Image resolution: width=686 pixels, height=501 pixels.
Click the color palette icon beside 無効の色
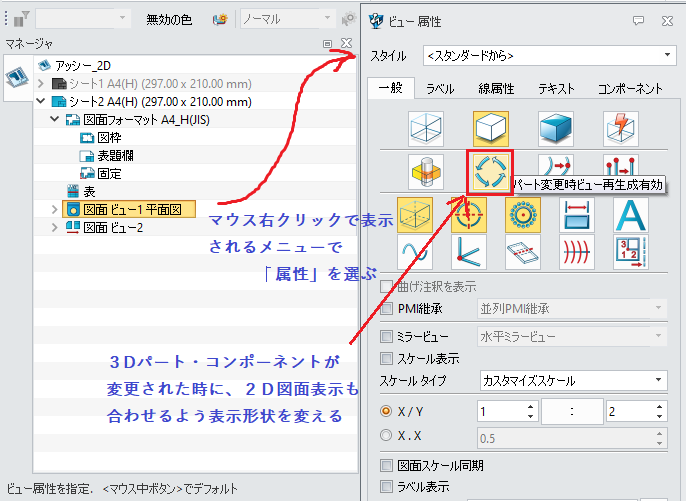pyautogui.click(x=220, y=19)
